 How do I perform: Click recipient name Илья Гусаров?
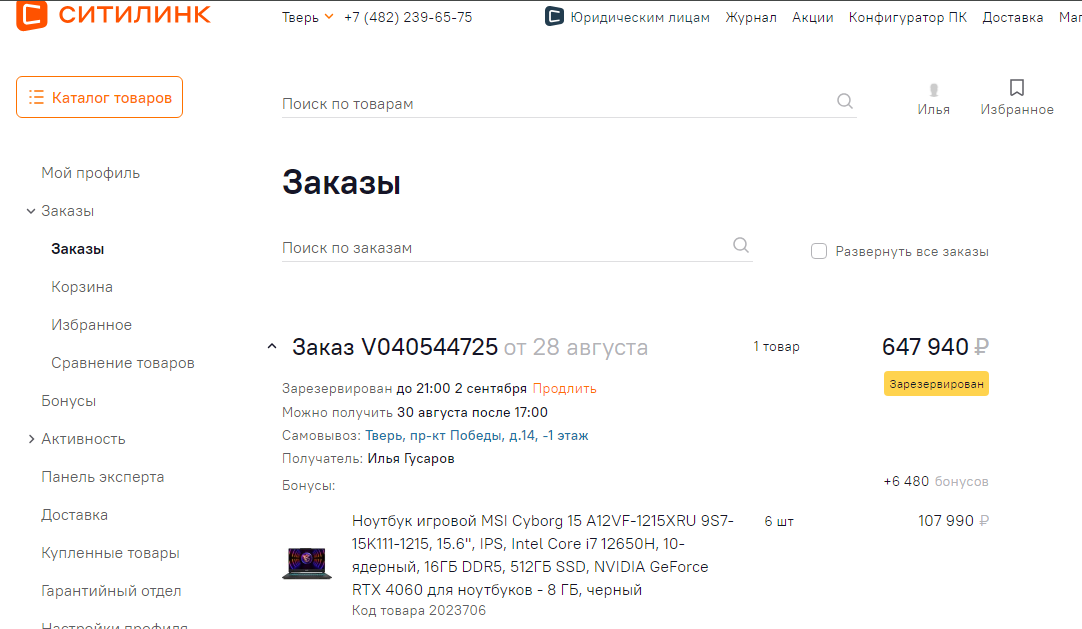[411, 459]
